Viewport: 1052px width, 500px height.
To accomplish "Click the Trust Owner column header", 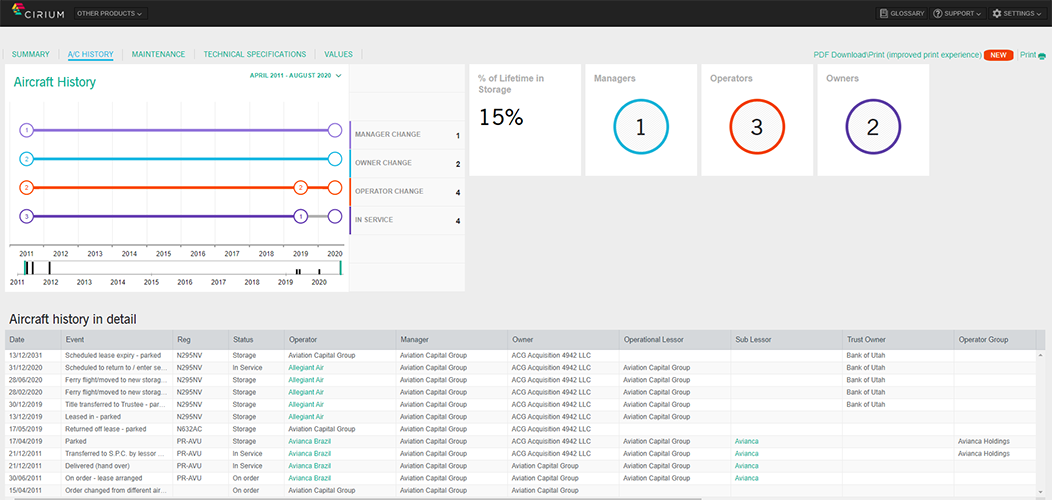I will click(x=898, y=340).
